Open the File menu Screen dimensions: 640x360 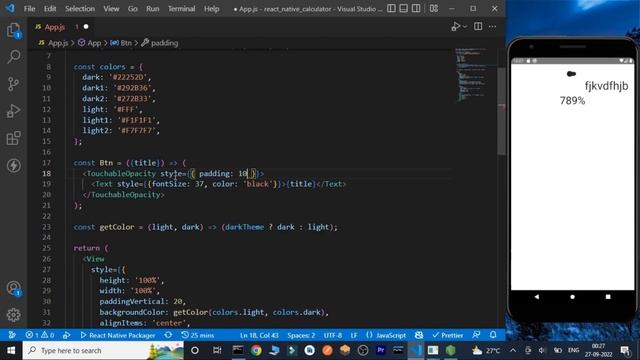coord(29,9)
